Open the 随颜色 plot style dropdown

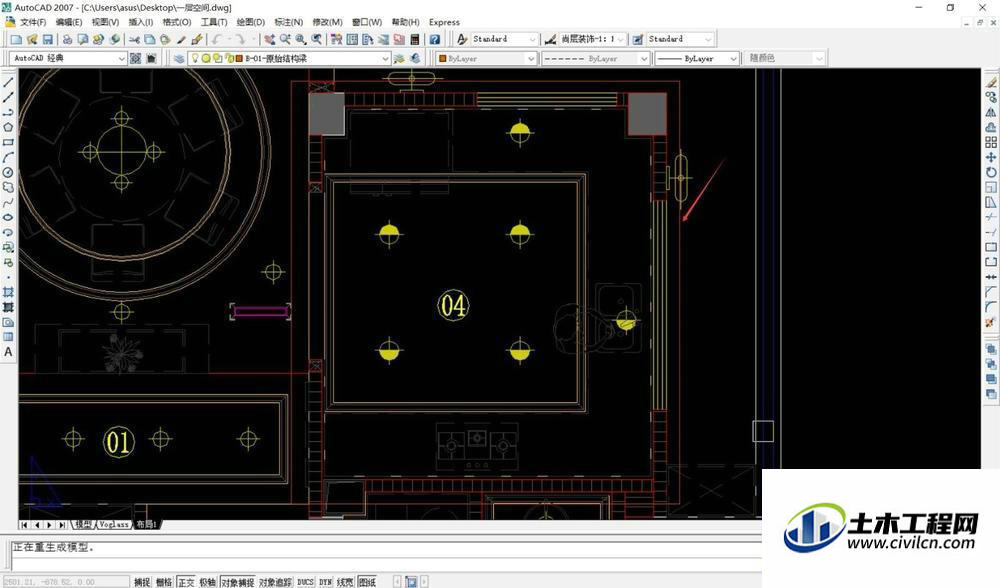[x=820, y=58]
